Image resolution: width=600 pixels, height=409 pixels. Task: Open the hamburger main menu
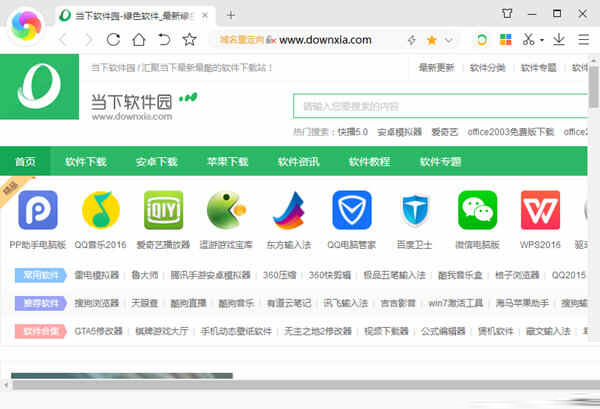tap(584, 39)
